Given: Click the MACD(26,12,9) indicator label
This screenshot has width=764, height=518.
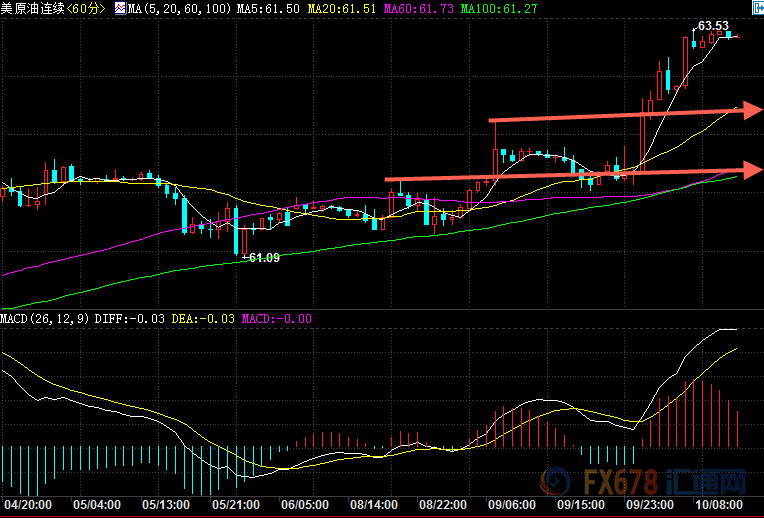Looking at the screenshot, I should pyautogui.click(x=45, y=319).
